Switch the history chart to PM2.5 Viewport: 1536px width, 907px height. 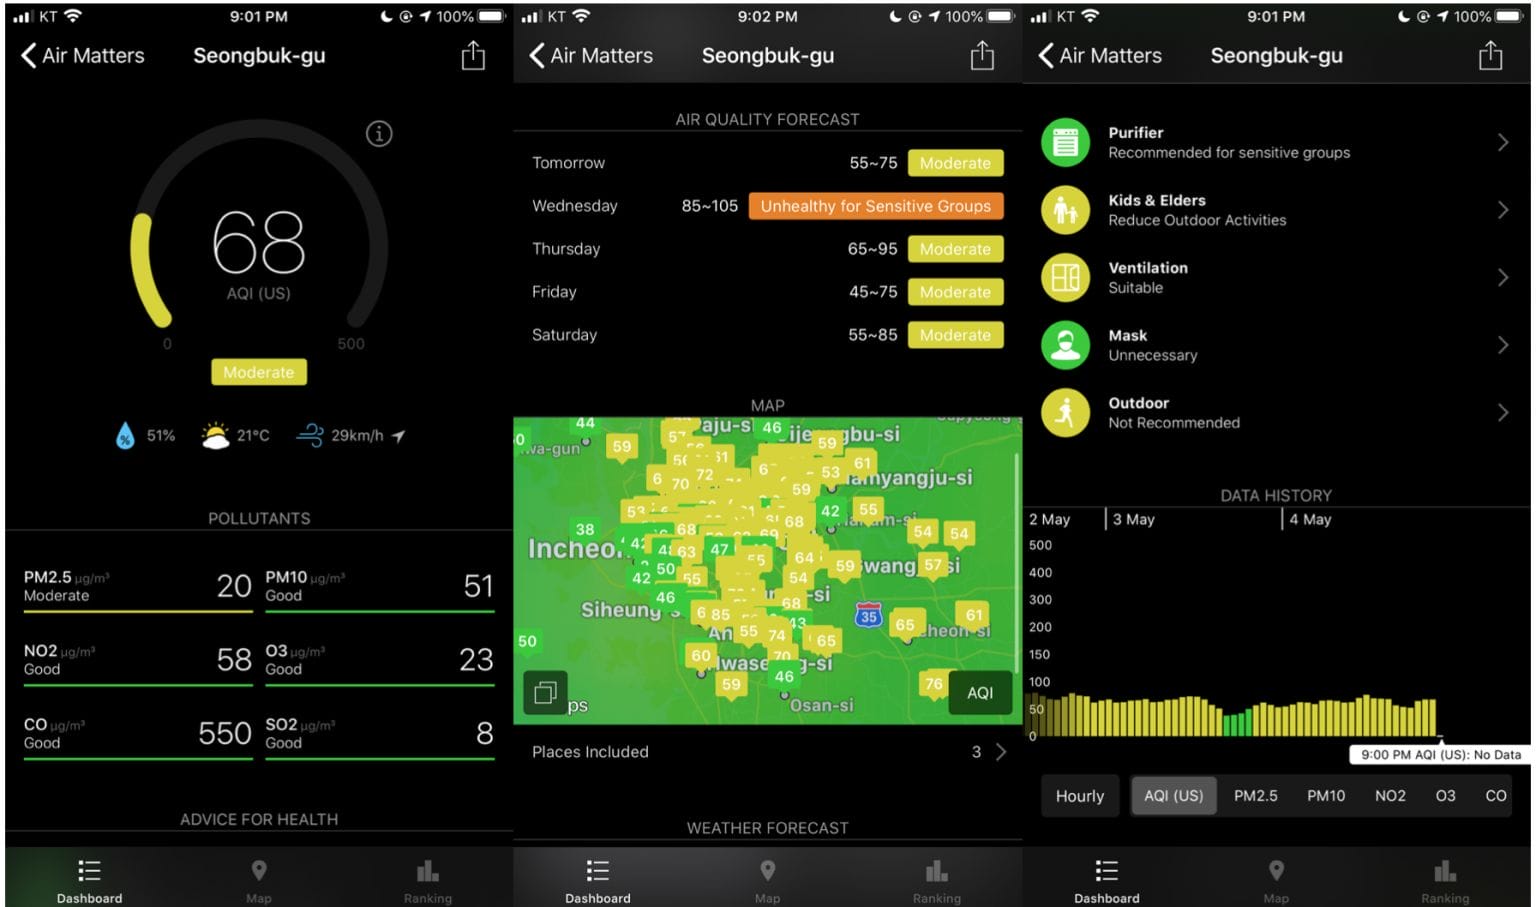tap(1255, 795)
